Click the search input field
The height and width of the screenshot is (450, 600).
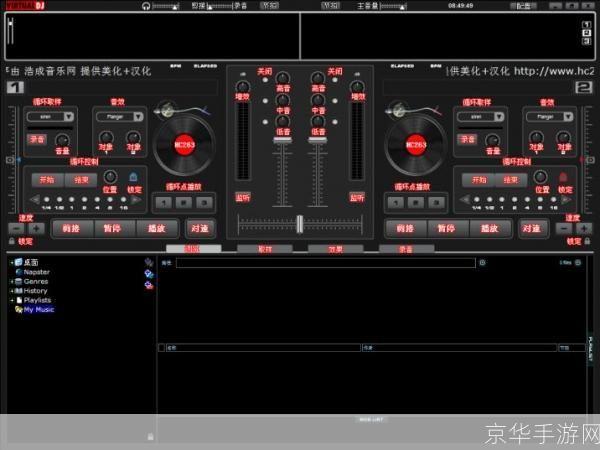[326, 262]
